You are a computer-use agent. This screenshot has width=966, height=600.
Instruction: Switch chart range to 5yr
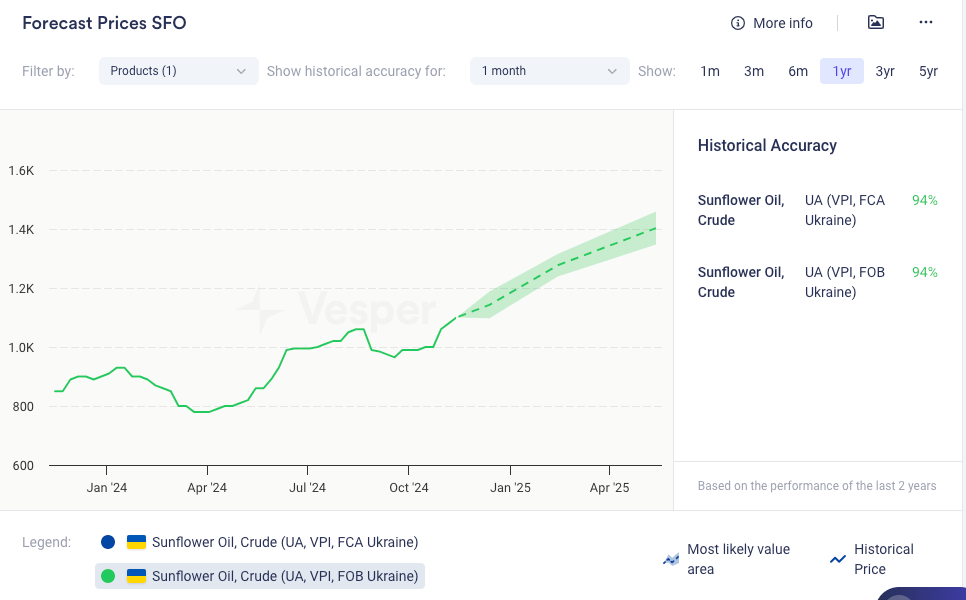[928, 71]
